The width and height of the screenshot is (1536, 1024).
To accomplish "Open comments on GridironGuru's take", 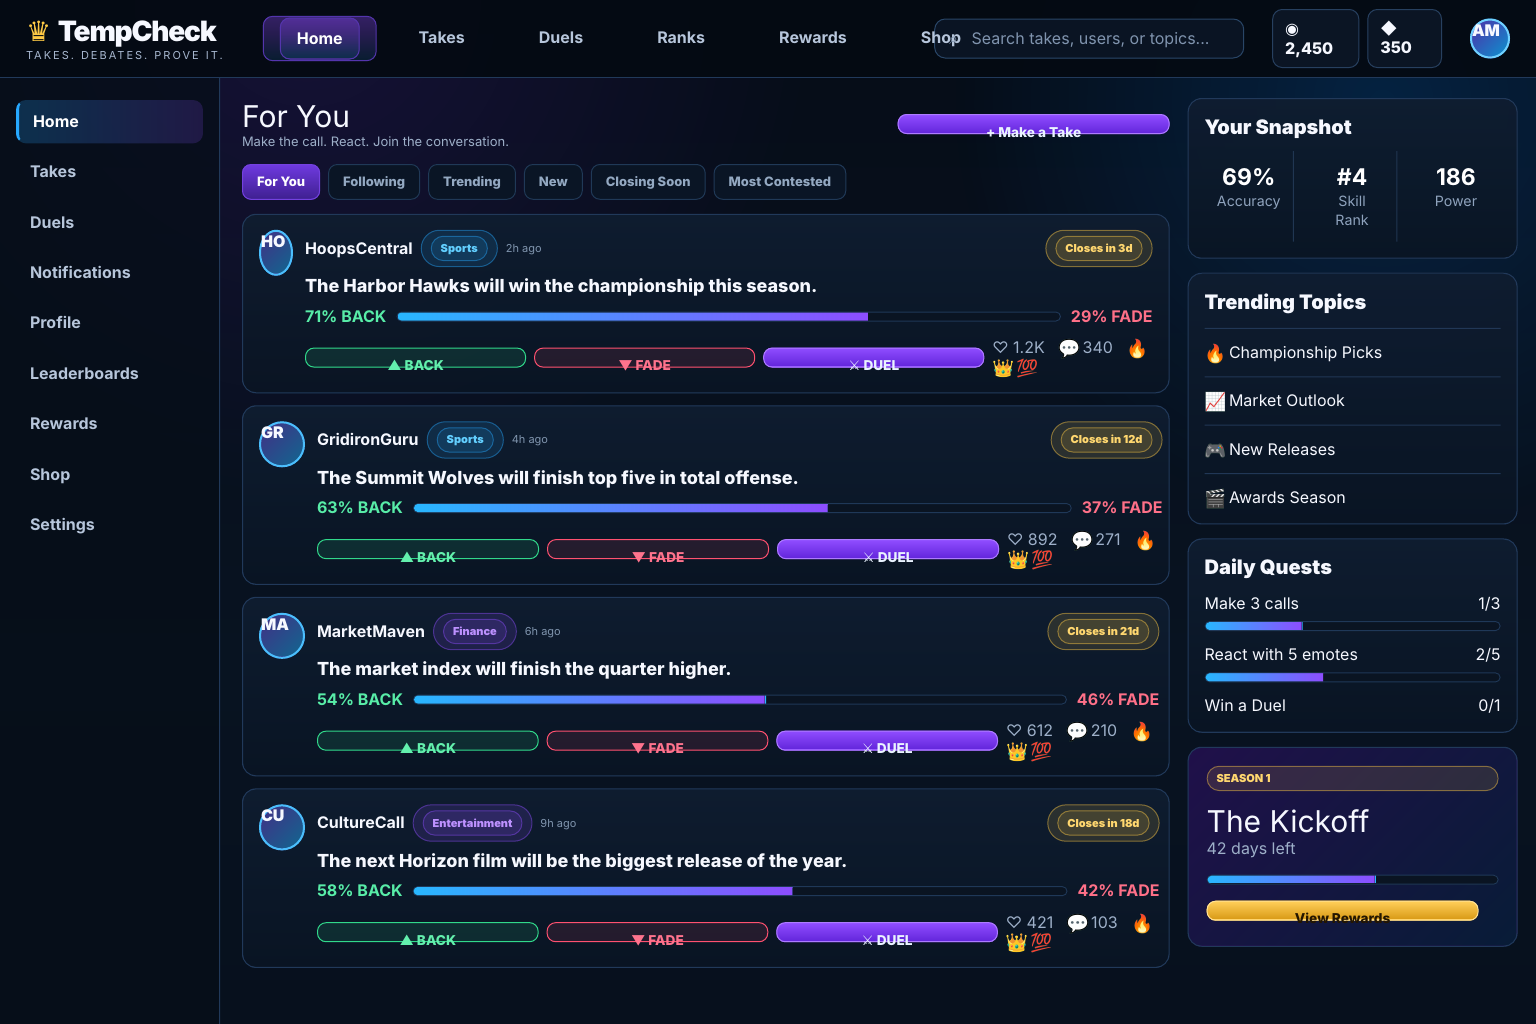I will click(x=1096, y=540).
